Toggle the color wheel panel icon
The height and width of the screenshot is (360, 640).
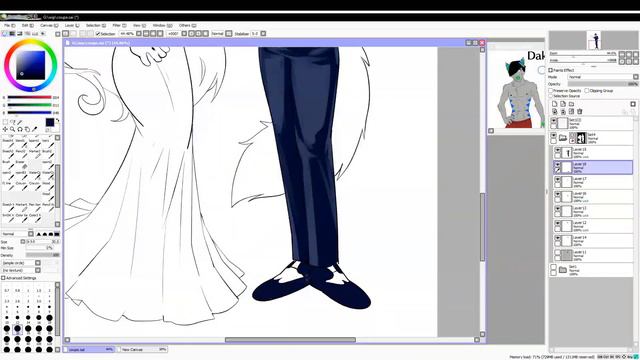coord(5,33)
